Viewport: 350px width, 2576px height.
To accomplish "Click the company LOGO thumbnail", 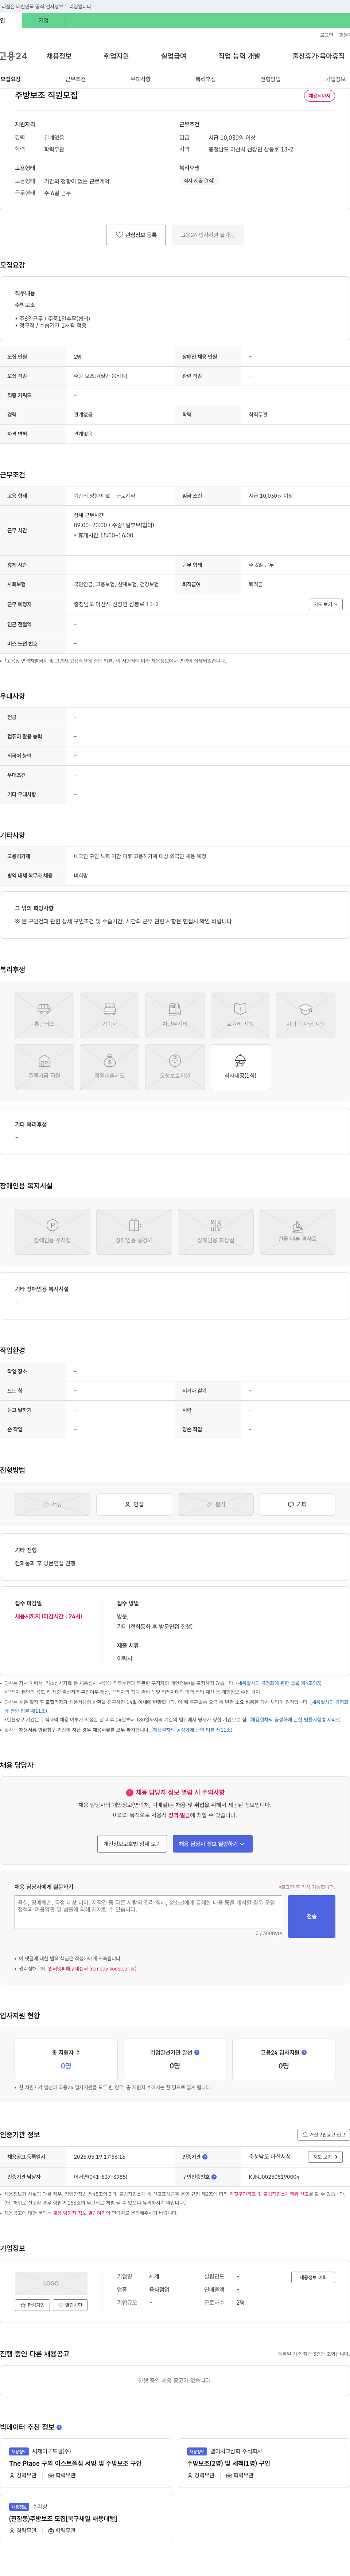I will (51, 2283).
